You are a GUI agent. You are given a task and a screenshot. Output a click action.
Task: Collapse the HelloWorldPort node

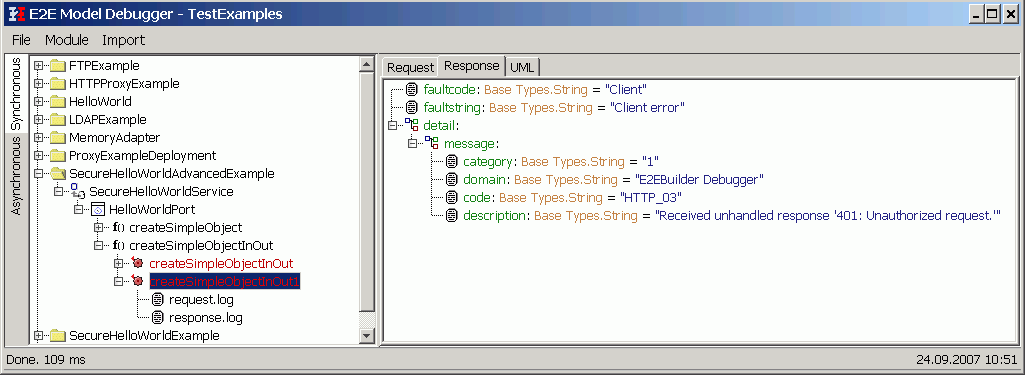tap(78, 210)
